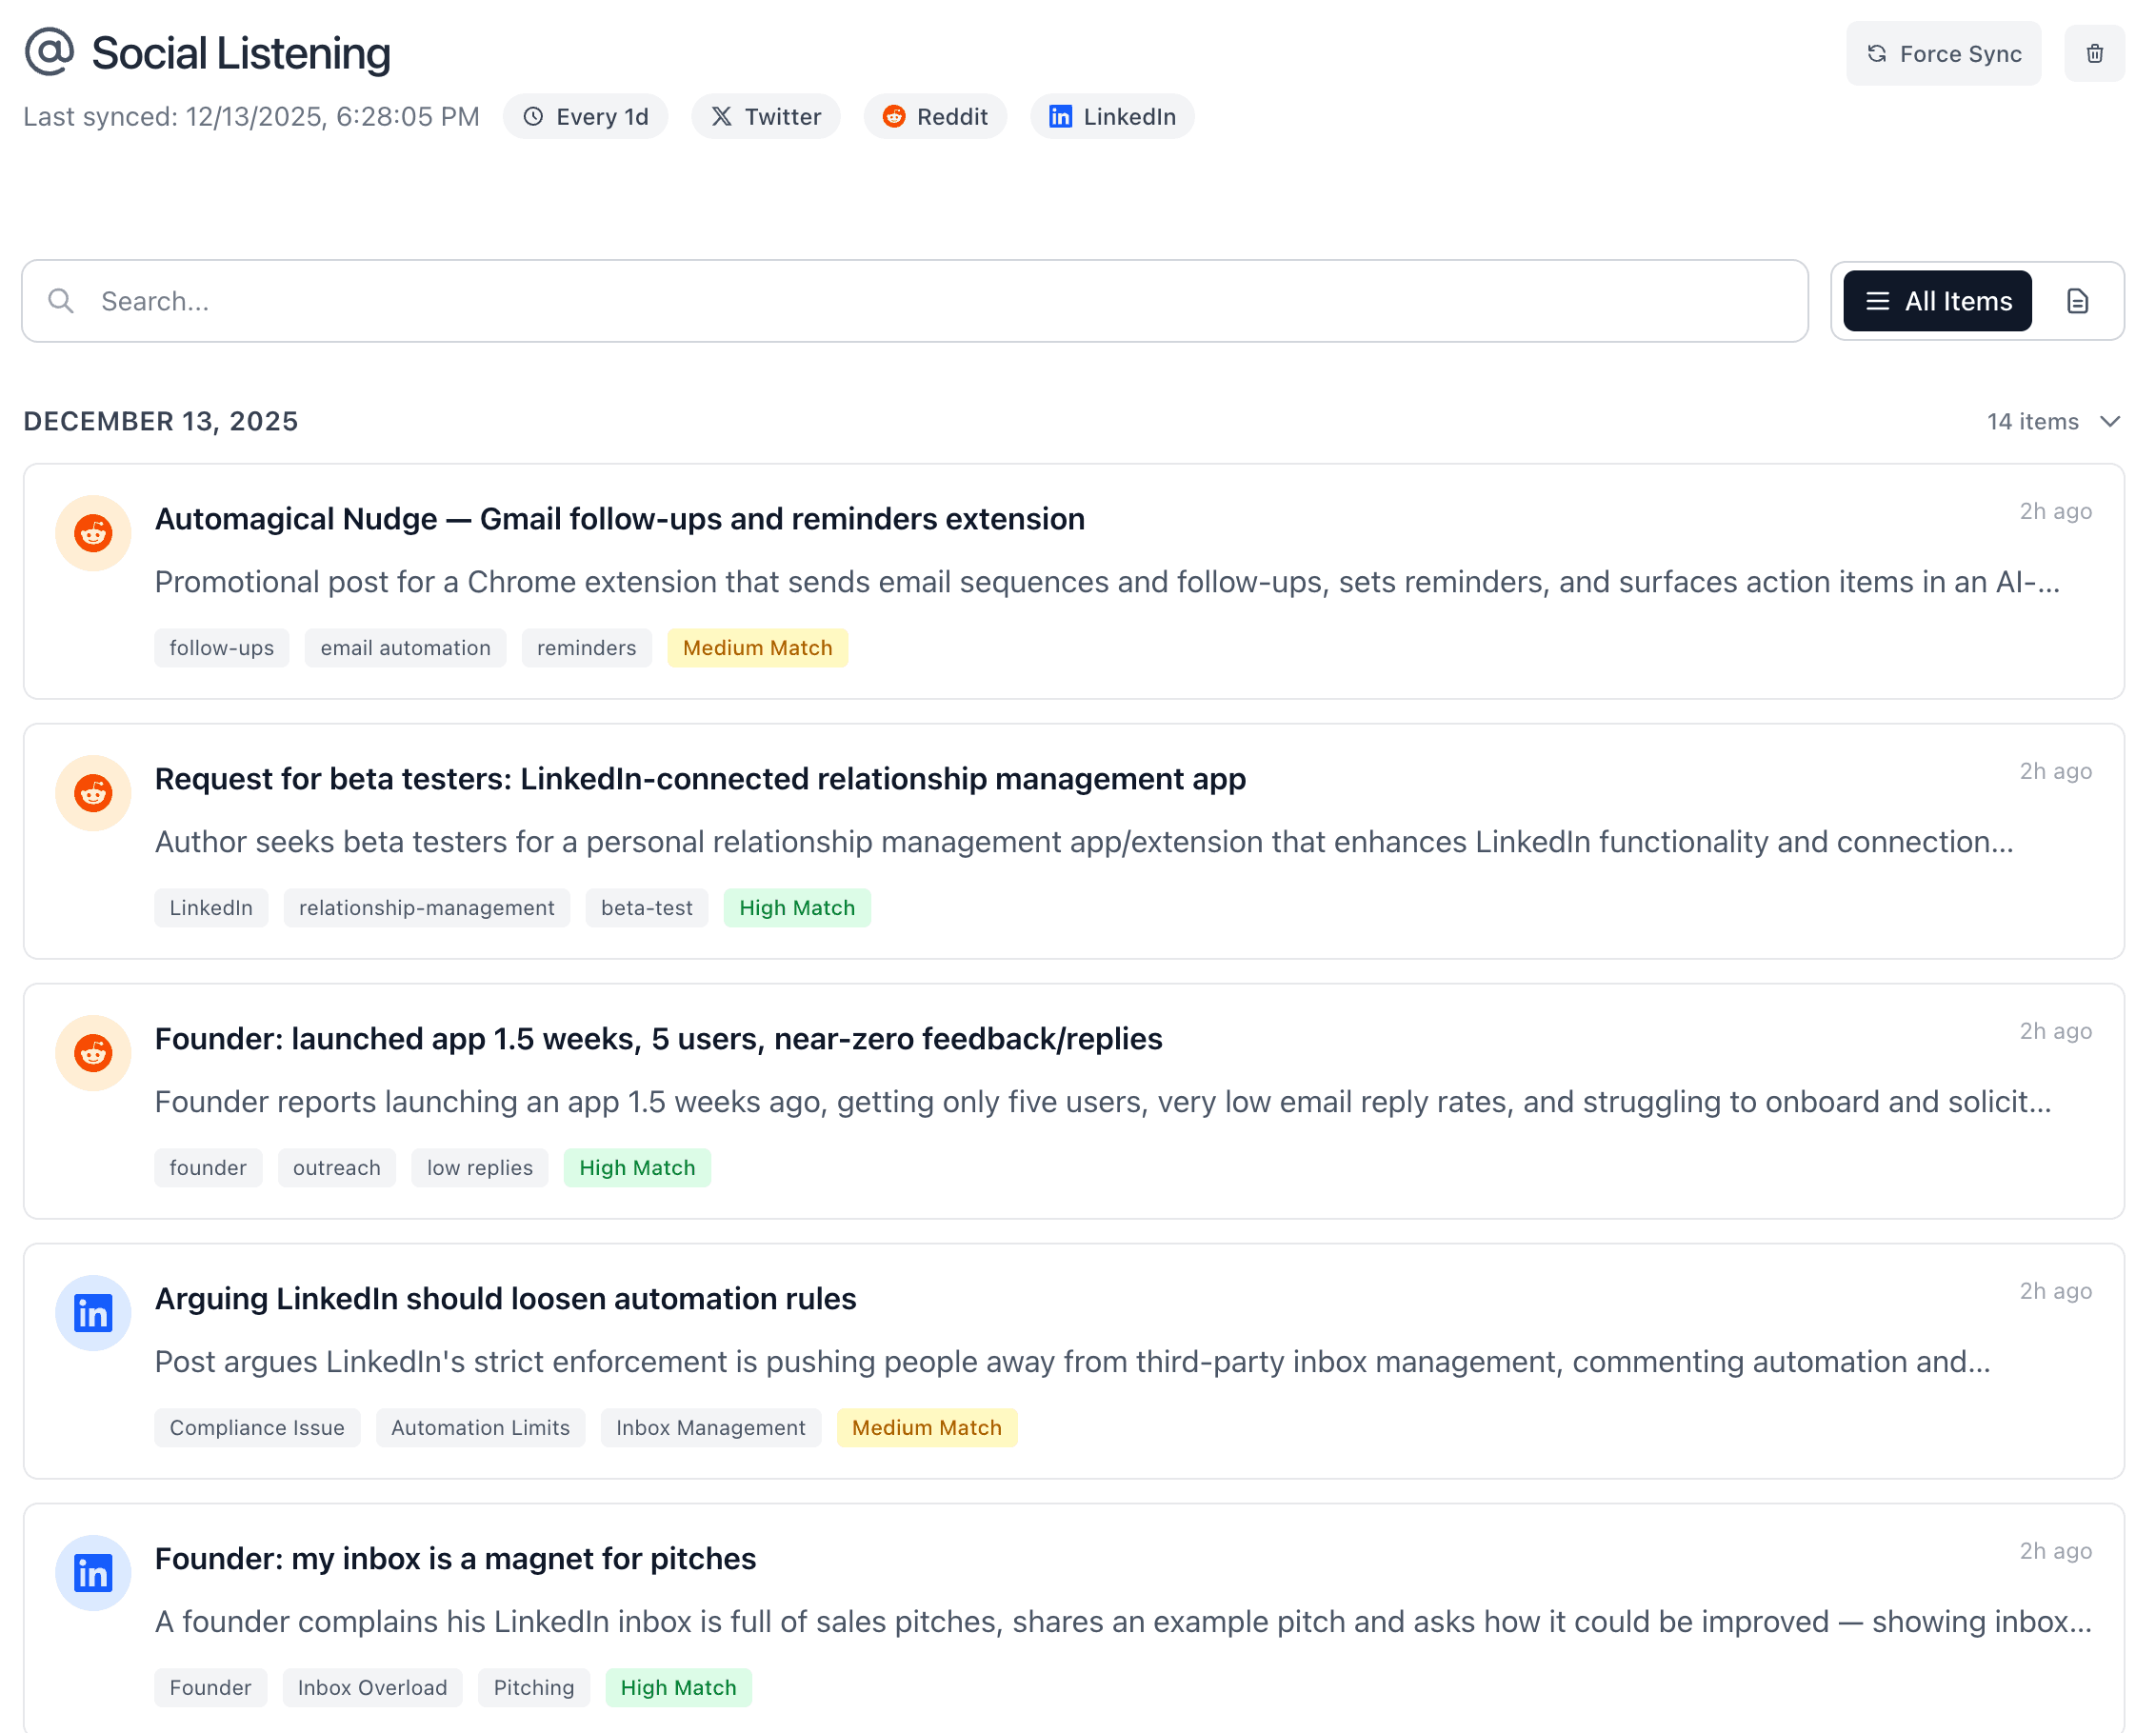Open the post titled Founder: my inbox is a magnet
Viewport: 2156px width, 1733px height.
click(455, 1558)
